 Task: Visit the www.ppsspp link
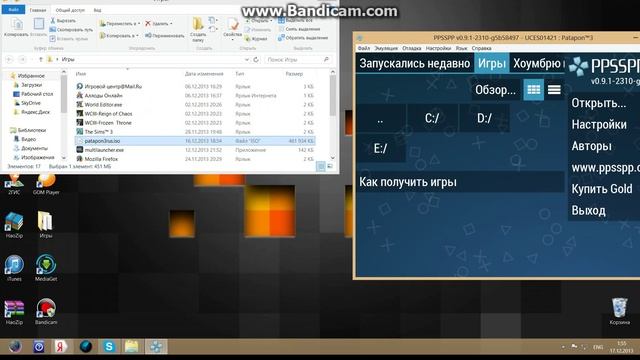tap(605, 168)
